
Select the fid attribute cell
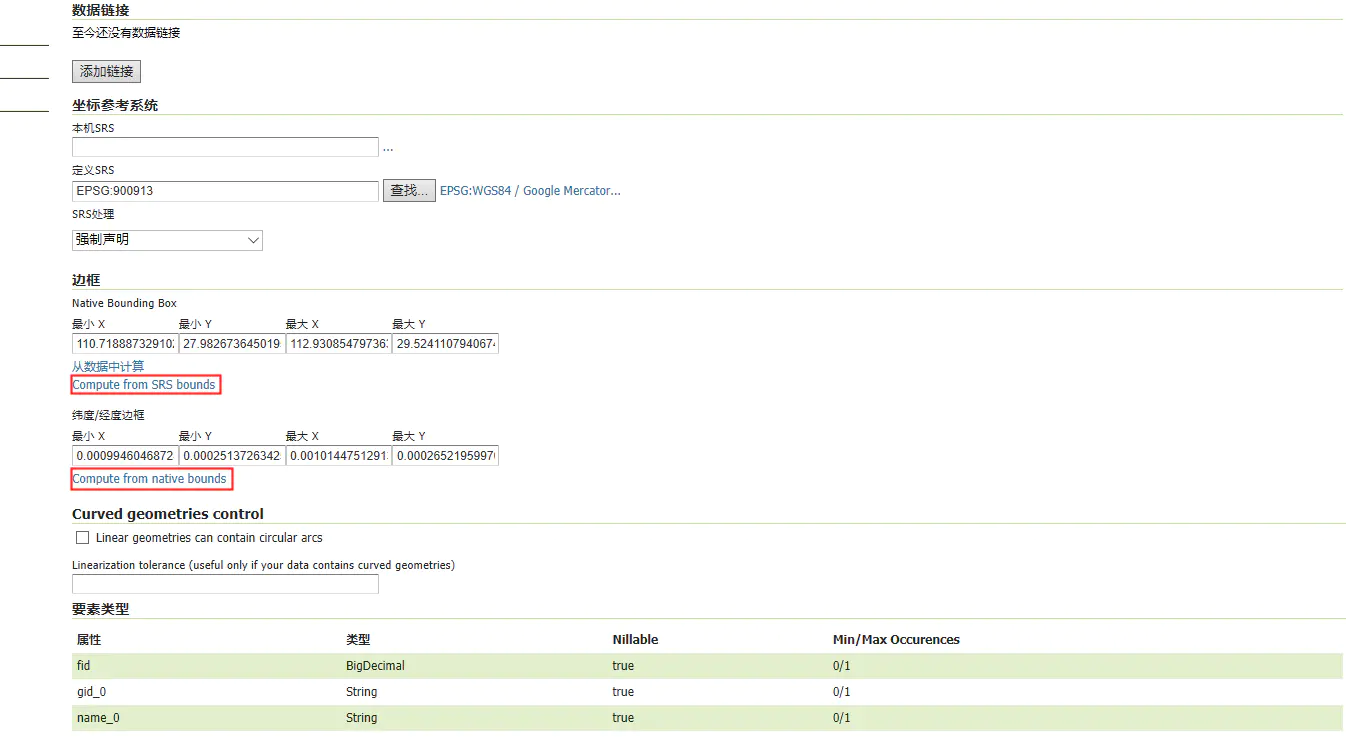84,665
